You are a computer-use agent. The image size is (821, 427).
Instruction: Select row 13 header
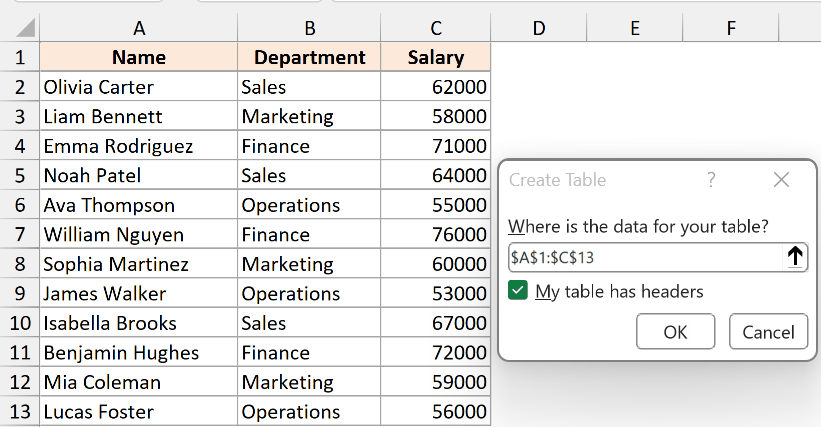pos(20,412)
